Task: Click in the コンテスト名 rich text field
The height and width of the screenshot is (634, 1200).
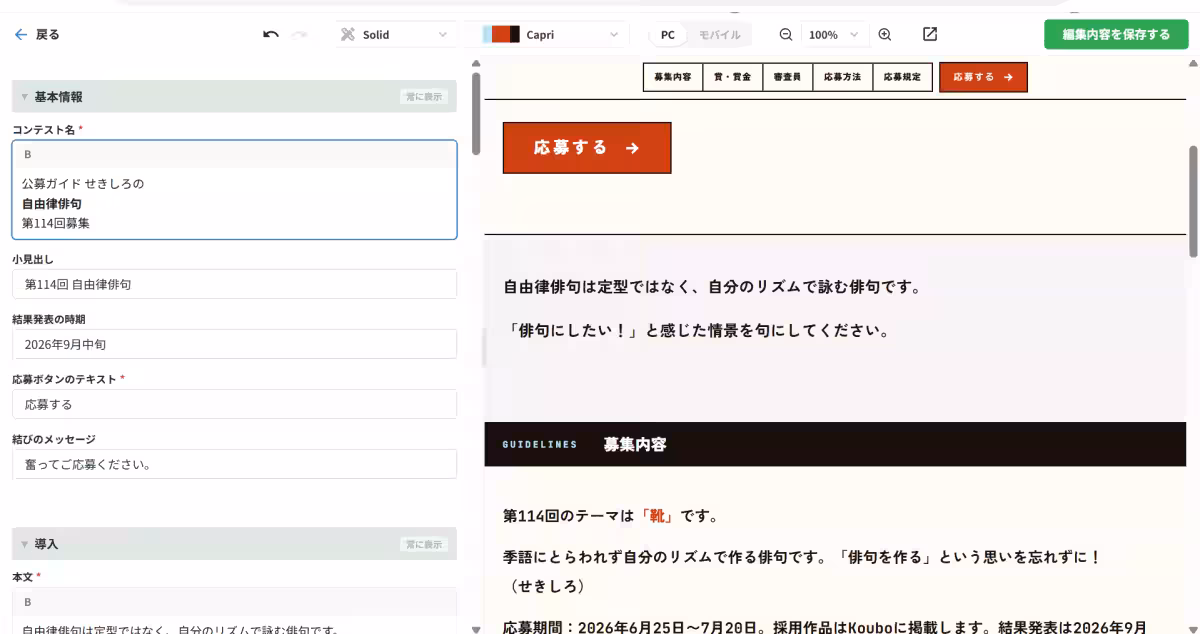Action: [234, 203]
